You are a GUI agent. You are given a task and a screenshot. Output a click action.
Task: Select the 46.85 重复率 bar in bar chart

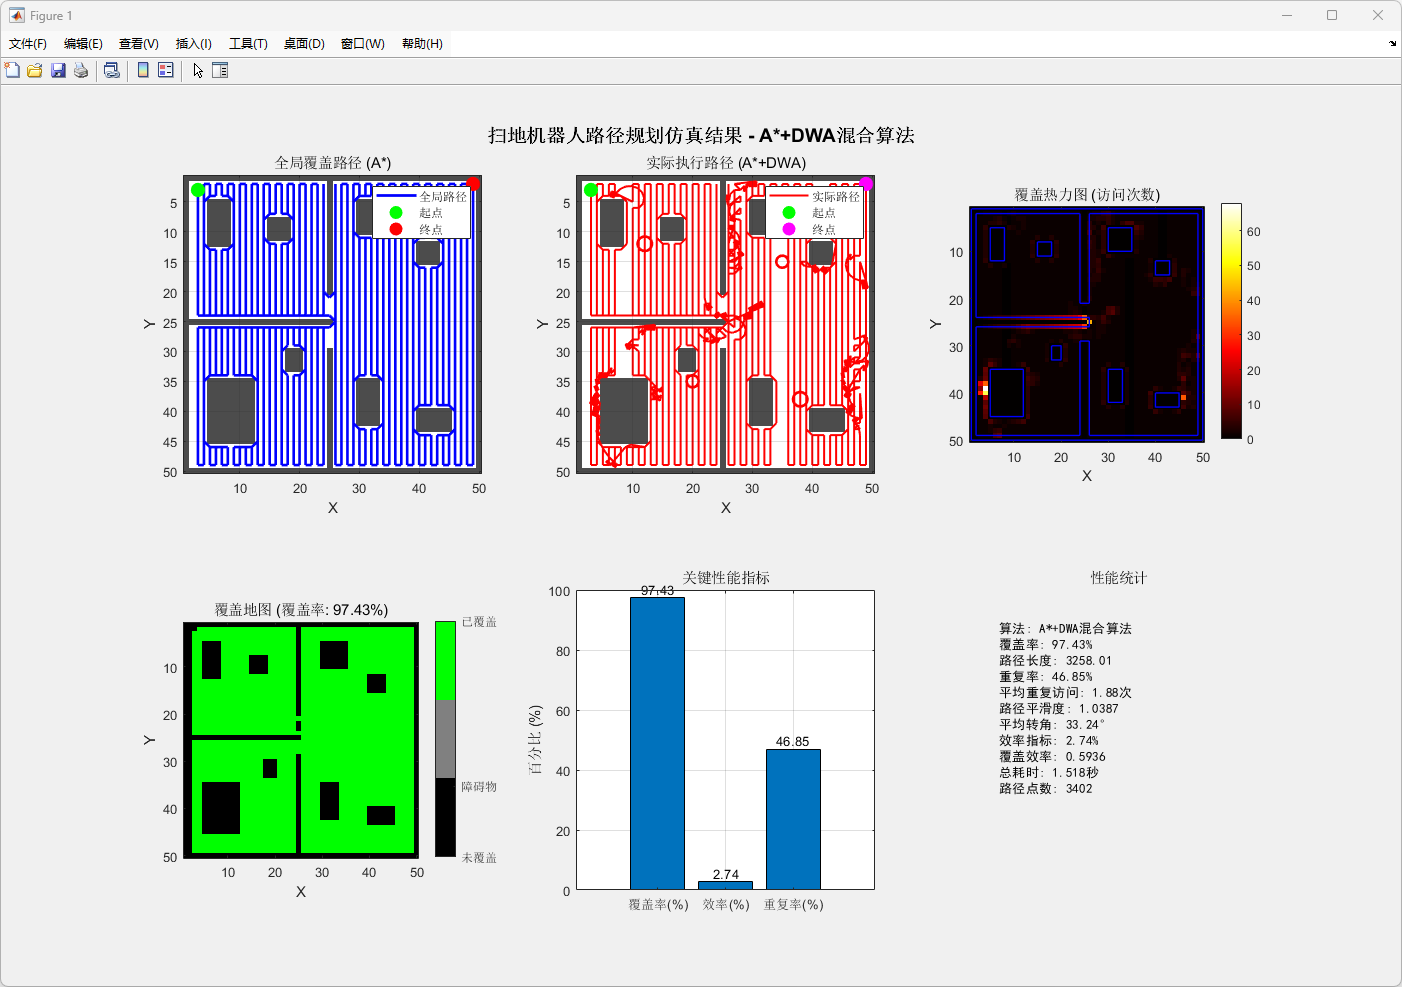(793, 819)
